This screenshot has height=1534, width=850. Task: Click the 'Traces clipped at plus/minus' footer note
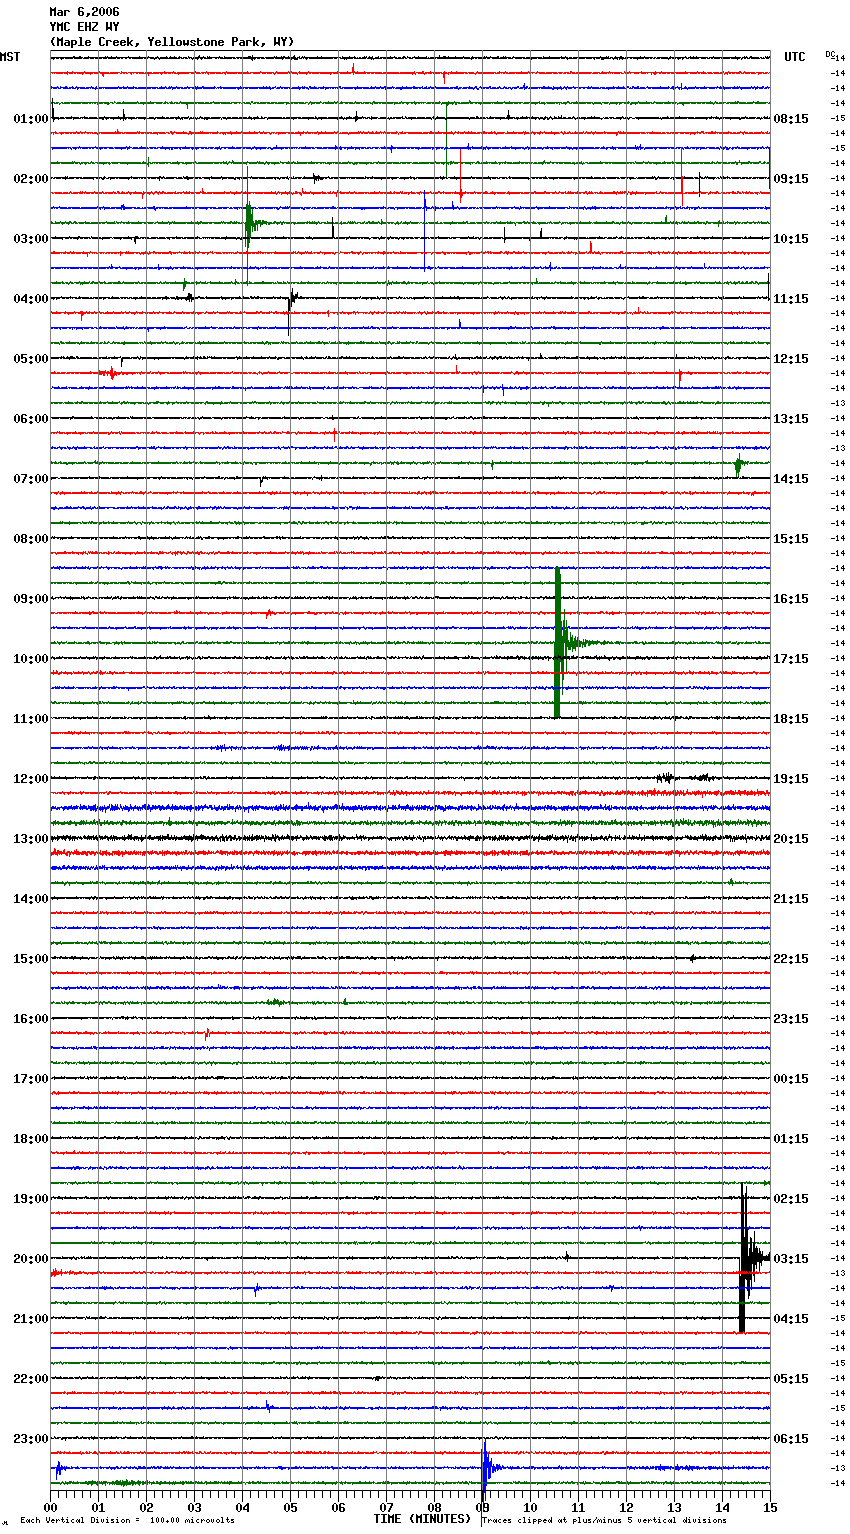(x=604, y=1521)
